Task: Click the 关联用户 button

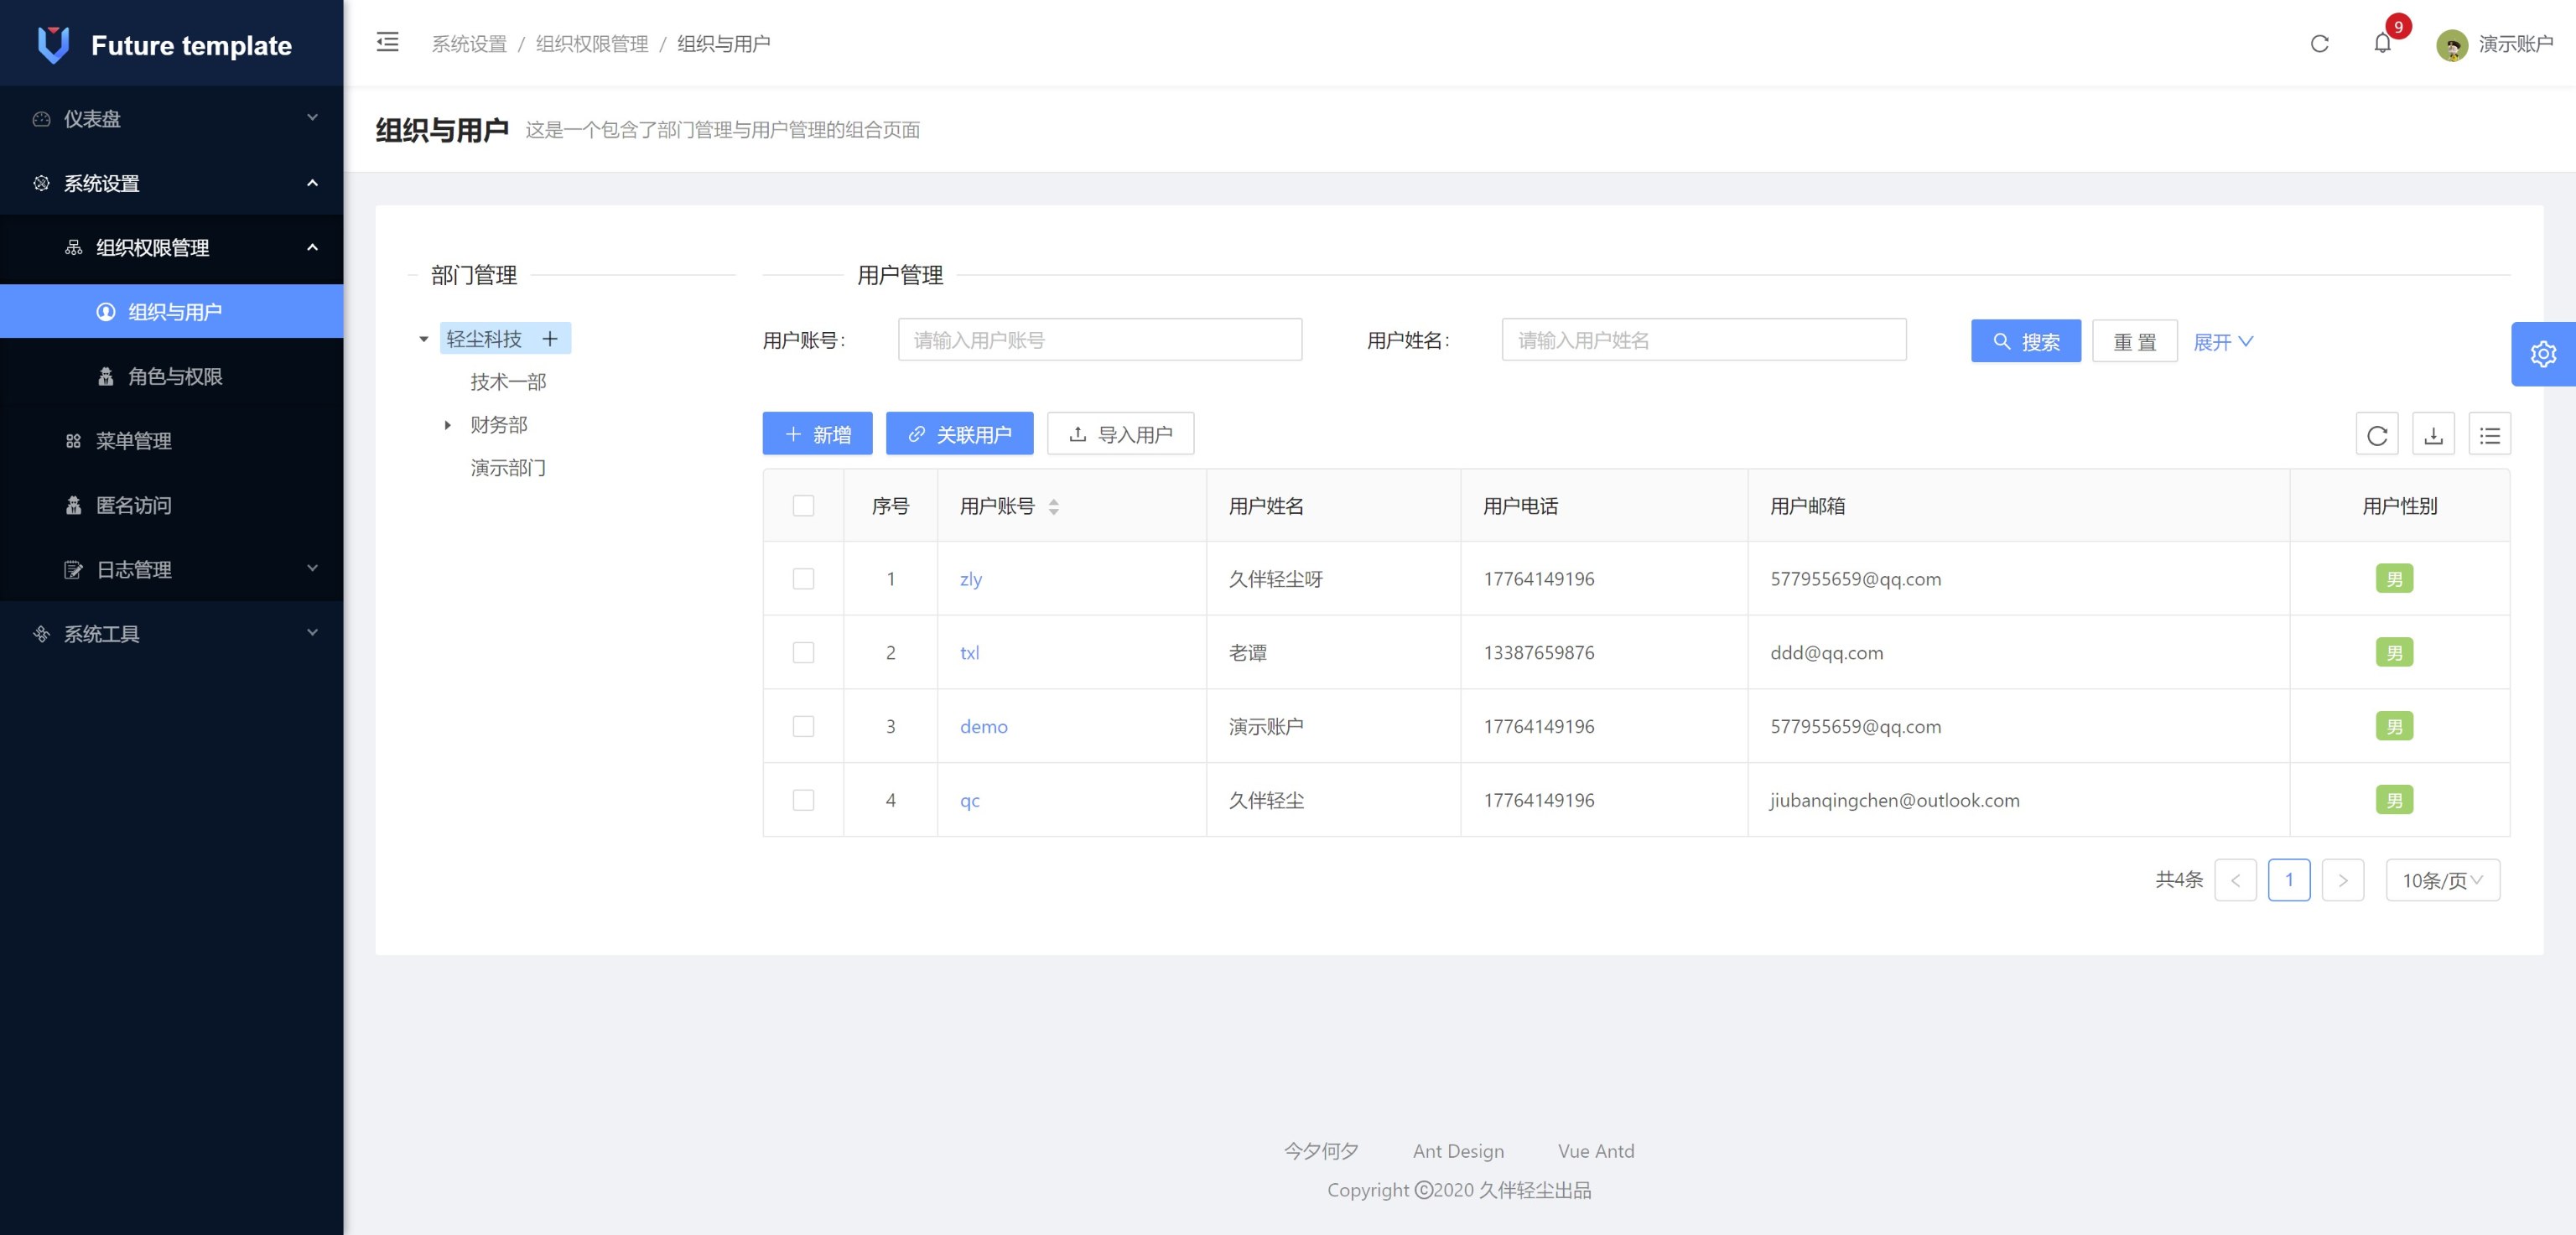Action: pos(959,434)
